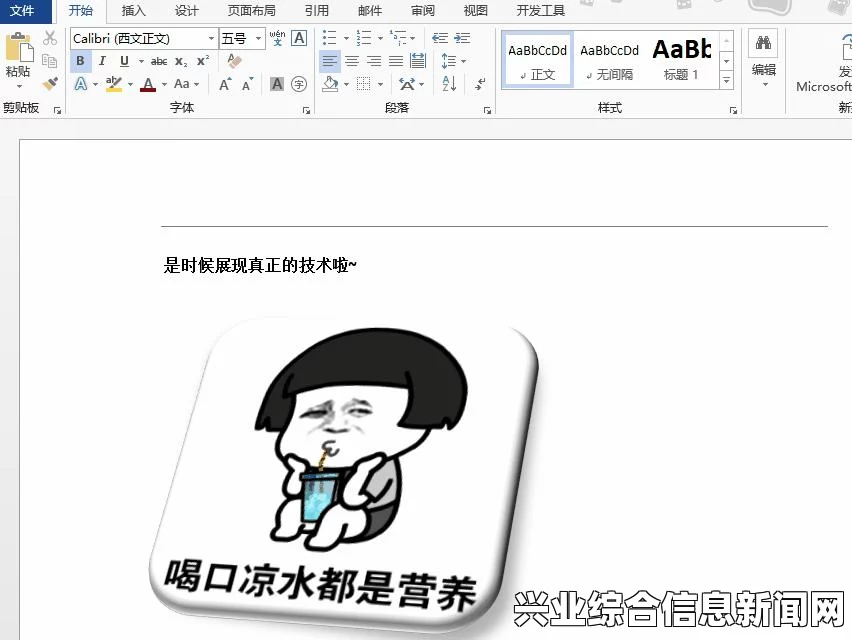Open the Font dialog launcher

click(306, 110)
